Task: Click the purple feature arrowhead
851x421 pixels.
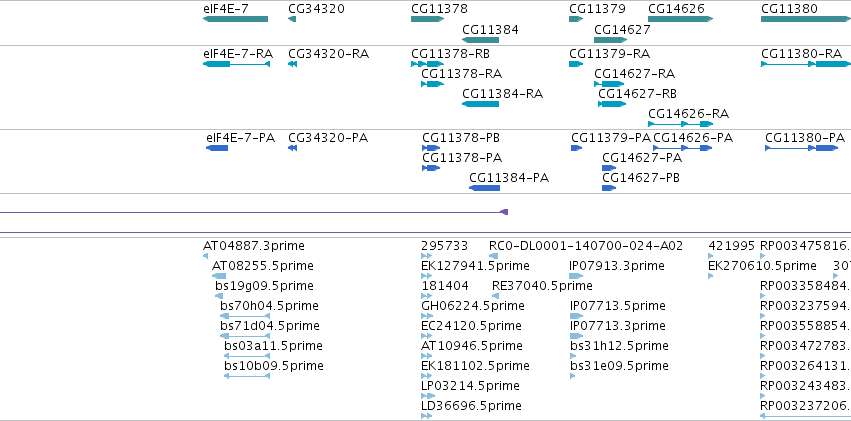Action: click(x=504, y=212)
